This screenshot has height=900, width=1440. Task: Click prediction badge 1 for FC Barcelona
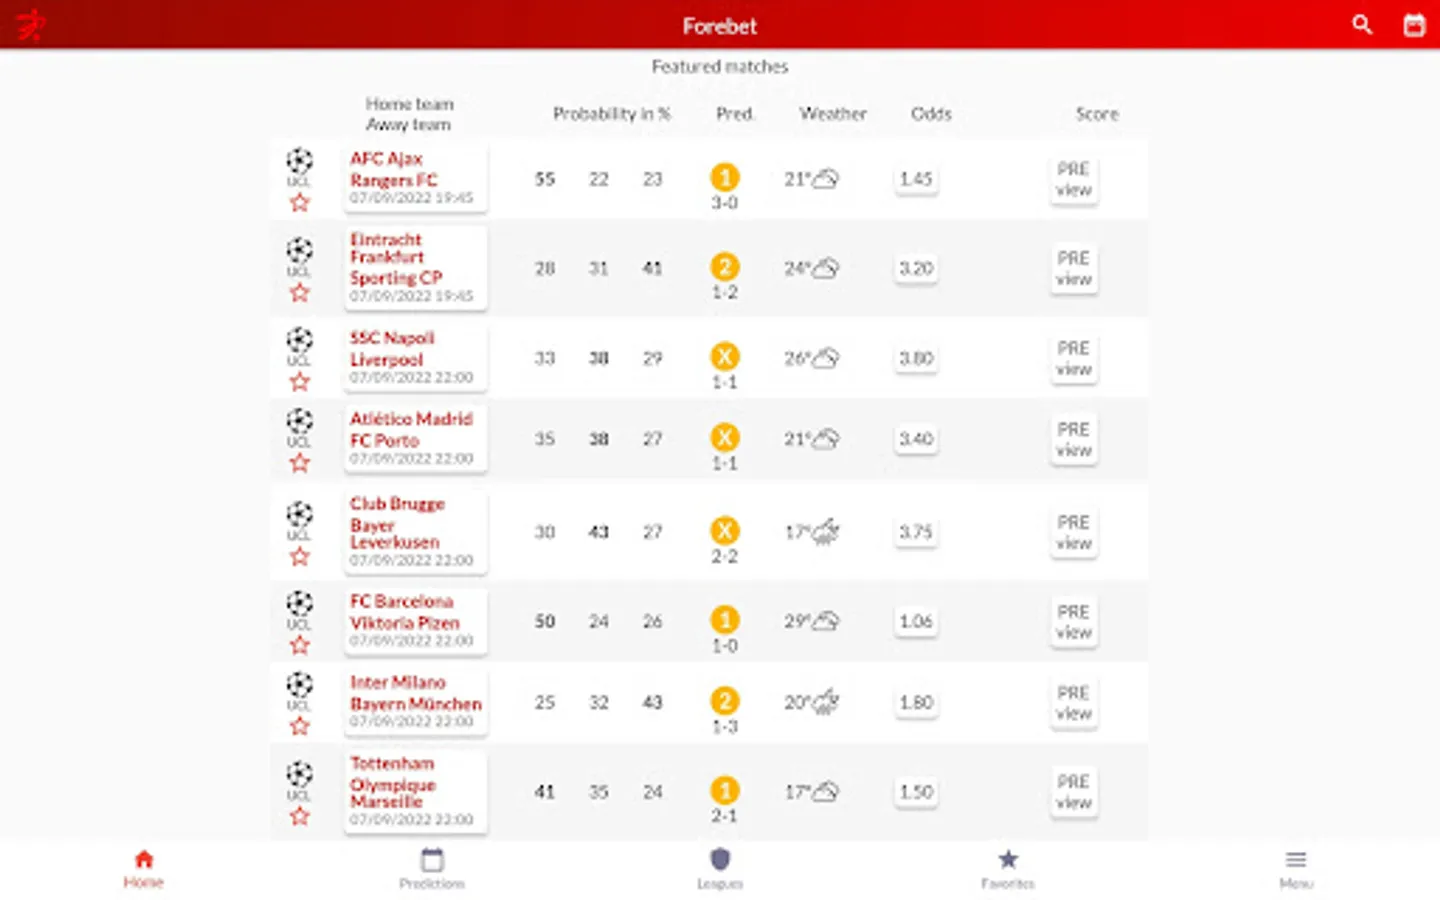[725, 620]
